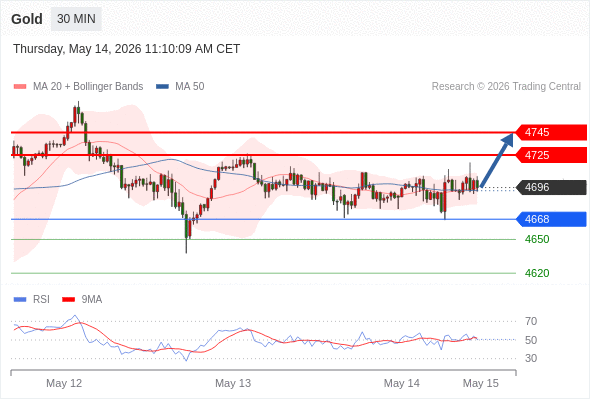Image resolution: width=590 pixels, height=400 pixels.
Task: Click the Research © 2026 Trading Central credit
Action: 506,87
